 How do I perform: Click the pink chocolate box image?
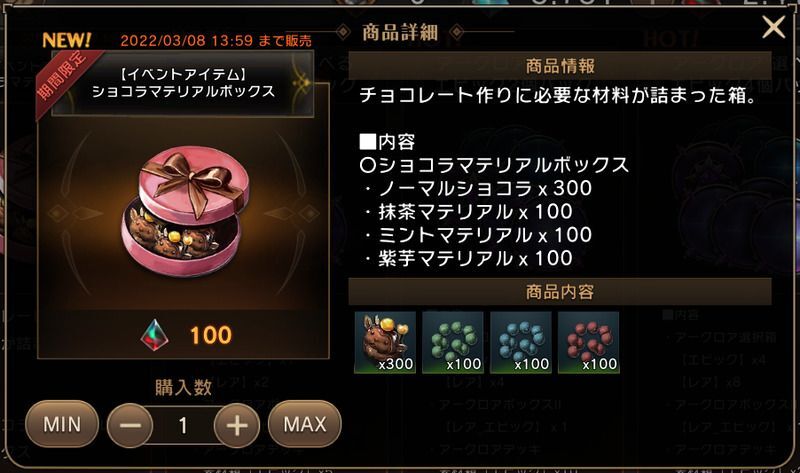point(185,212)
